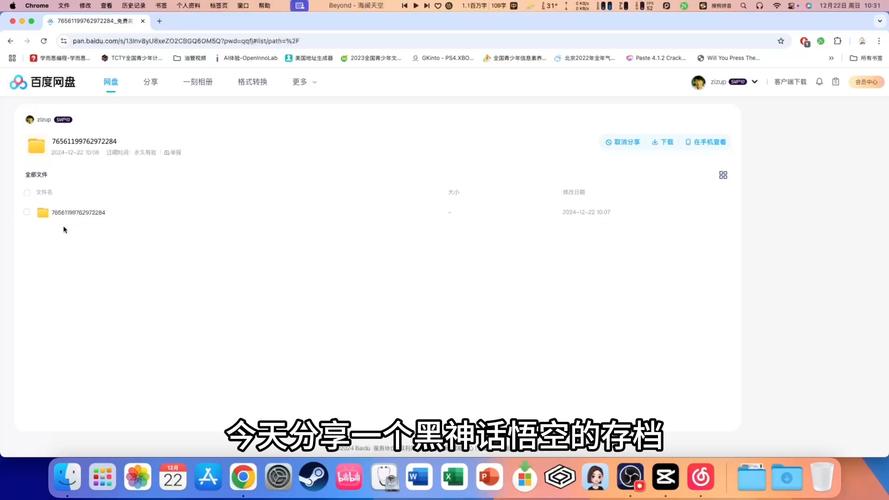This screenshot has height=500, width=889.
Task: Open folder 76561199762972284 in the file list
Action: coord(78,213)
